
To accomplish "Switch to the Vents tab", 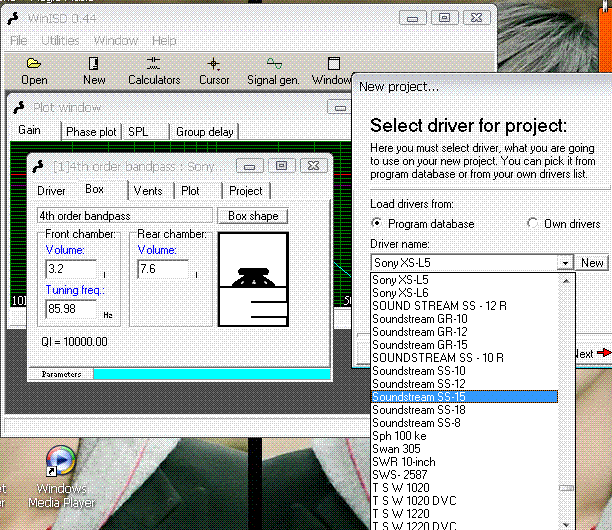I will [x=148, y=191].
